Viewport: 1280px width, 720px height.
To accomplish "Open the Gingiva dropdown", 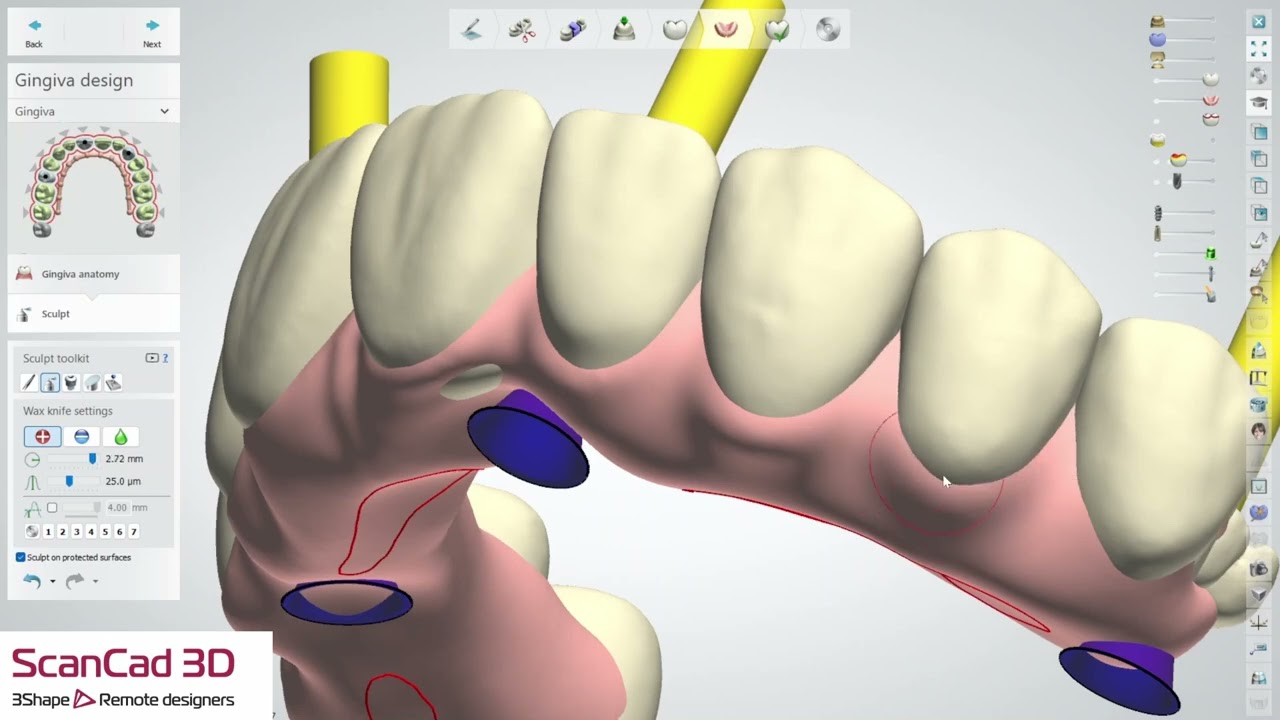I will (x=93, y=111).
